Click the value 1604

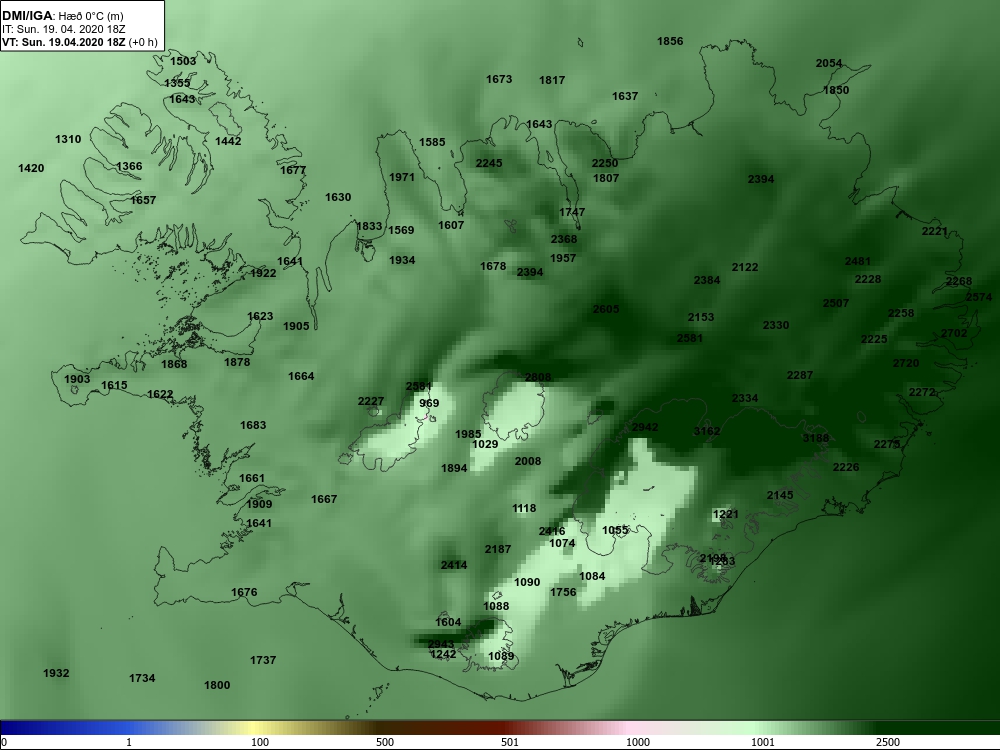pyautogui.click(x=448, y=622)
